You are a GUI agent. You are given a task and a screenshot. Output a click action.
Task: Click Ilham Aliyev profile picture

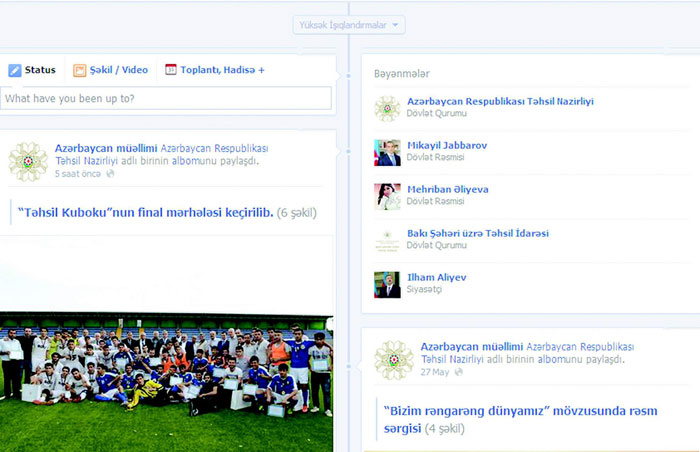(387, 285)
